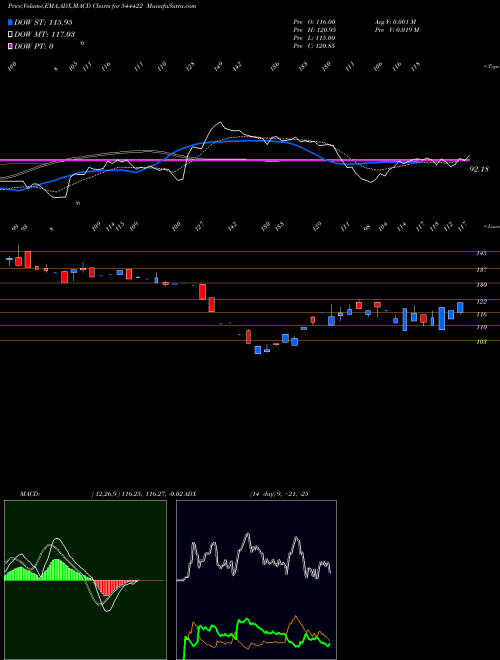Select the 'DOW PT: 0' legend text
500x660 pixels.
pos(34,46)
